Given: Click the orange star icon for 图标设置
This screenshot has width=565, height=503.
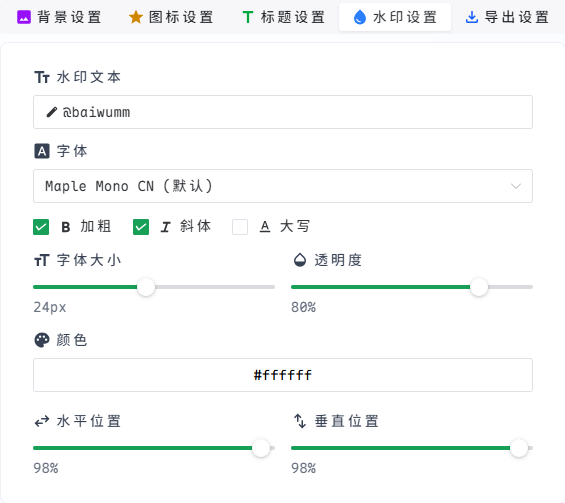Looking at the screenshot, I should [x=136, y=17].
